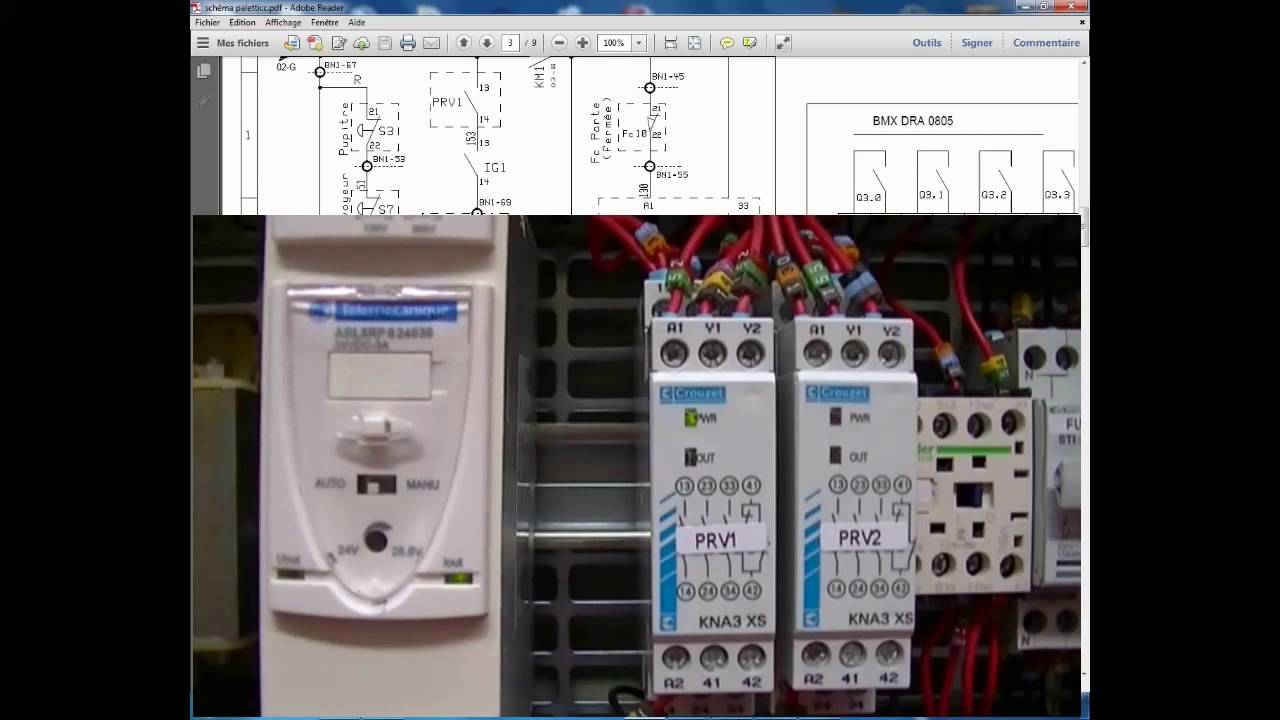Open the Signer pane

click(977, 43)
